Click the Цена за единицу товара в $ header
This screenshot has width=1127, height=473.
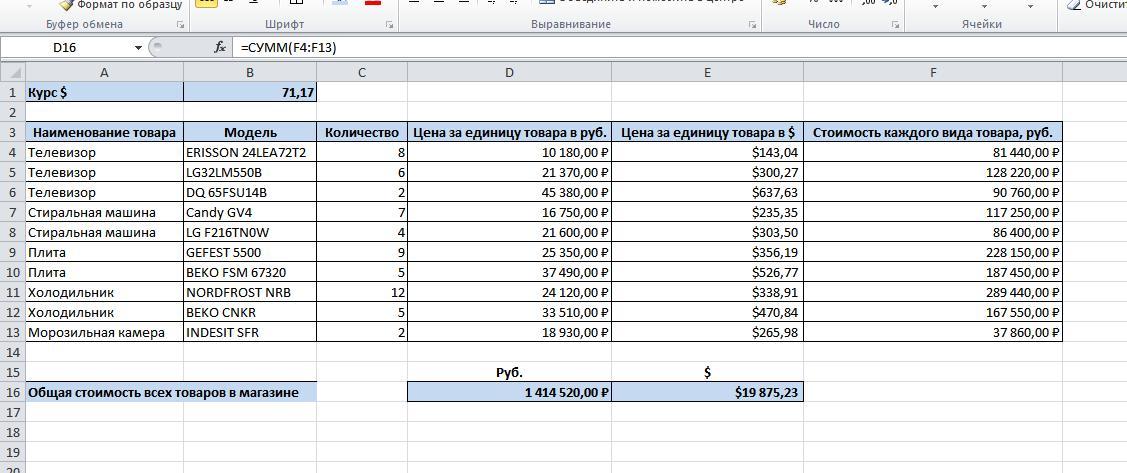click(708, 132)
